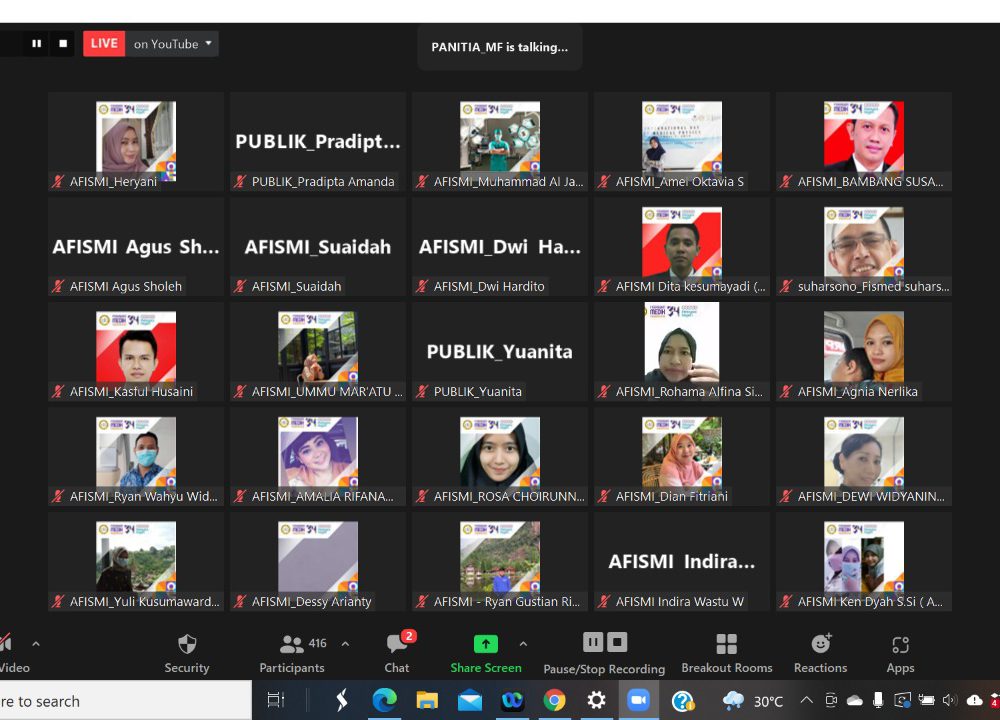Expand the Share Screen options arrow
Screen dimensions: 1000x720
[x=523, y=644]
